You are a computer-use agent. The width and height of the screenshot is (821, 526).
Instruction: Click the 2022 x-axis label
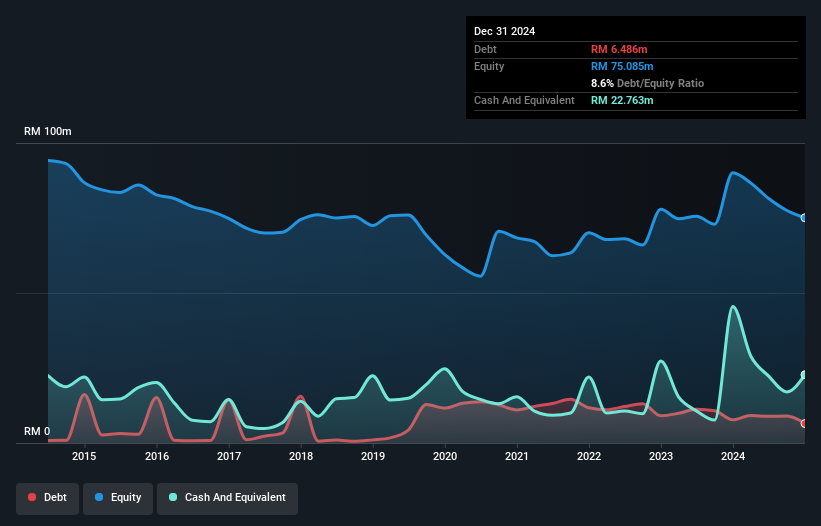click(589, 456)
